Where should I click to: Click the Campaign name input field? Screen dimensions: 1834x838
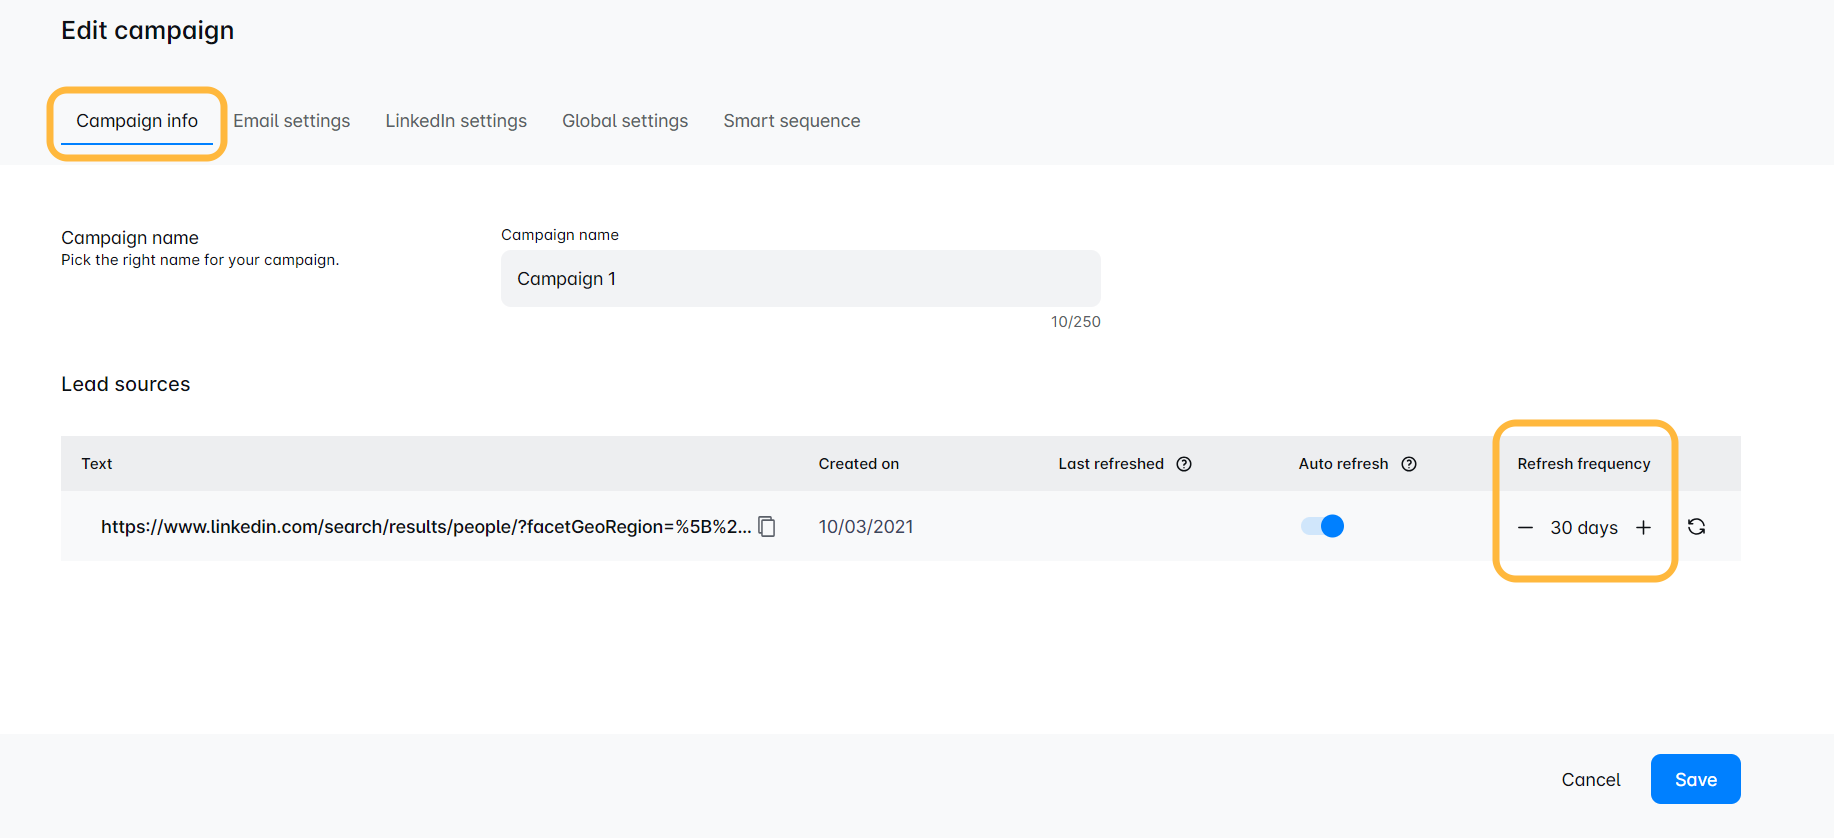point(800,279)
